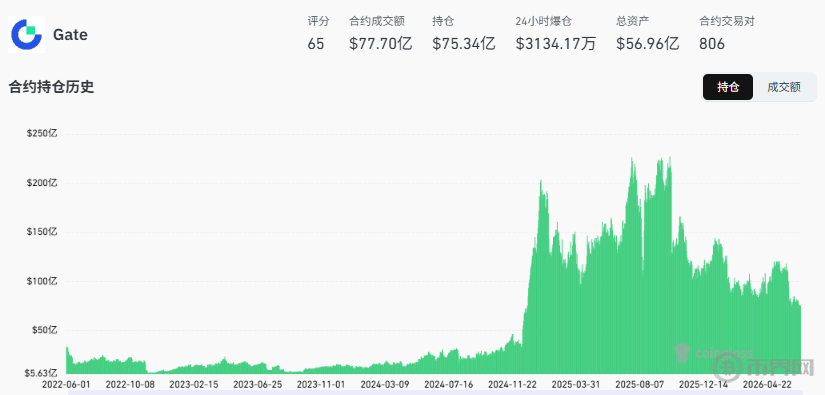Click the Gate exchange logo icon
This screenshot has height=395, width=825.
coord(26,35)
